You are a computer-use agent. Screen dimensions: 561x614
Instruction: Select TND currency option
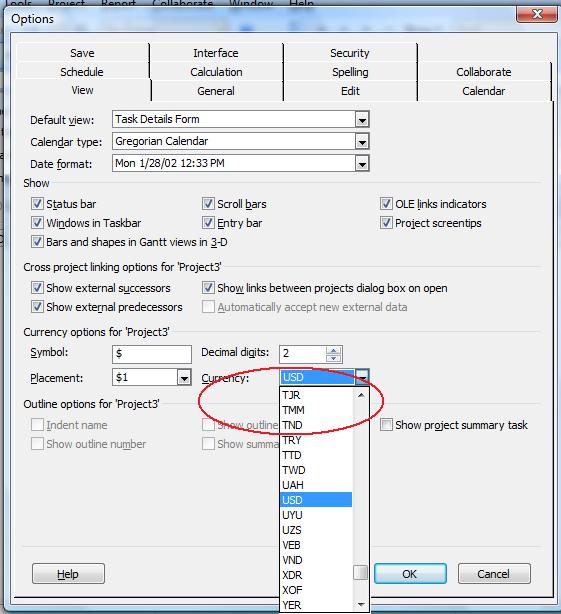(x=316, y=425)
